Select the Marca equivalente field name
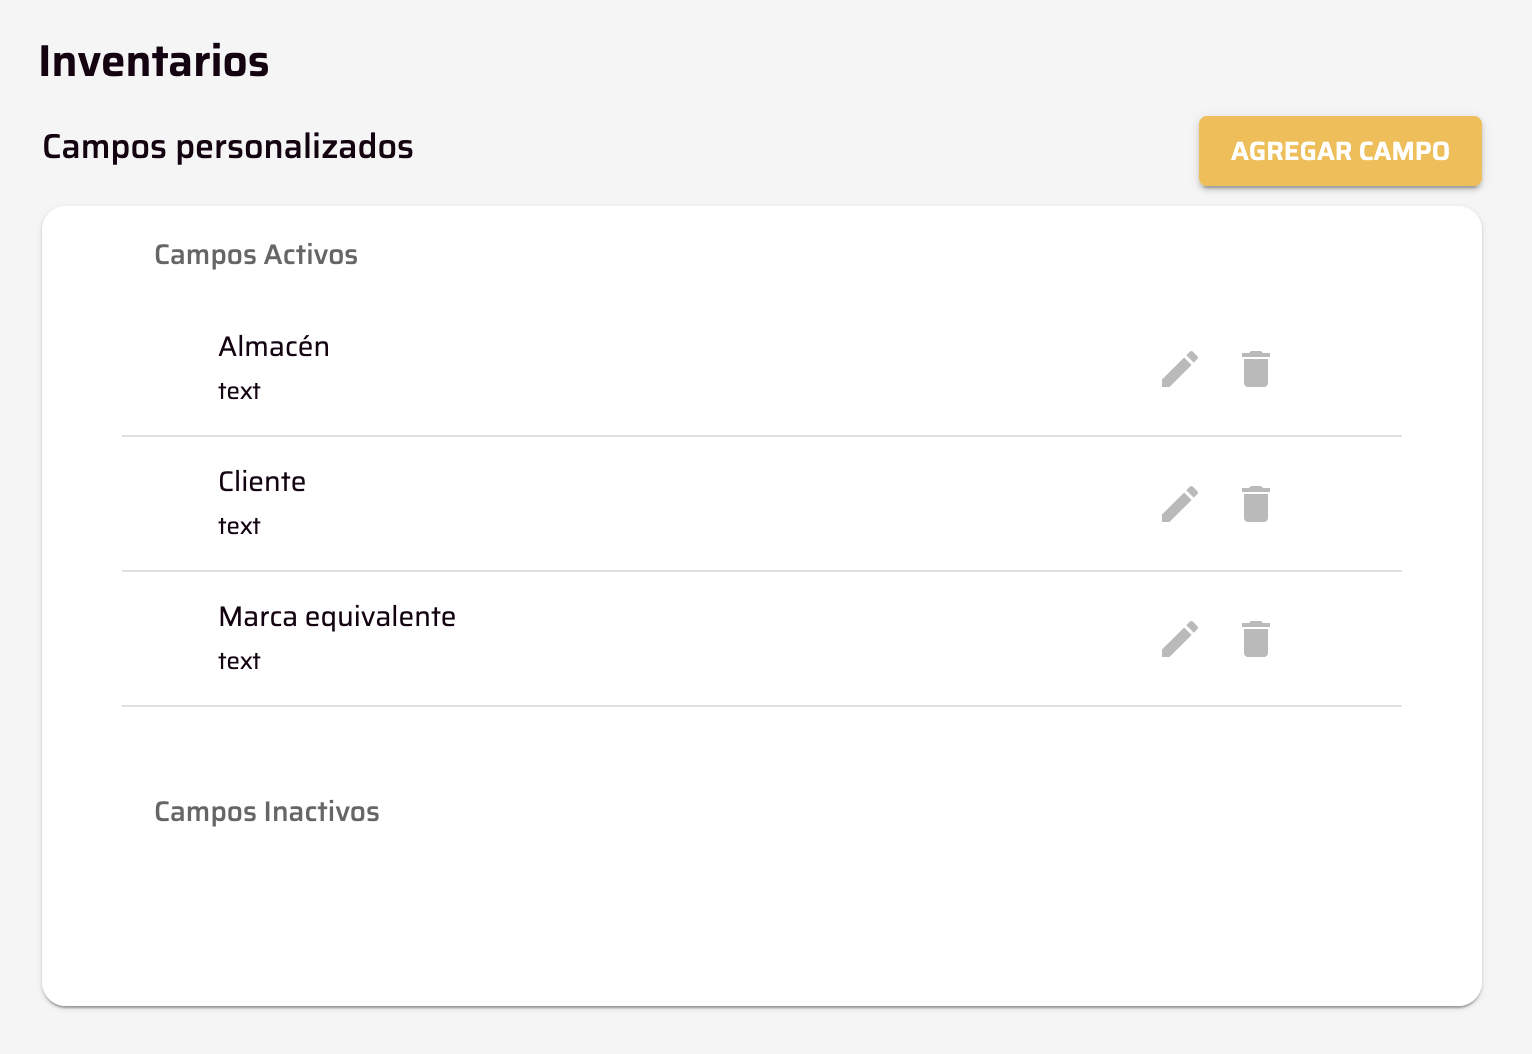This screenshot has width=1532, height=1054. (x=337, y=616)
